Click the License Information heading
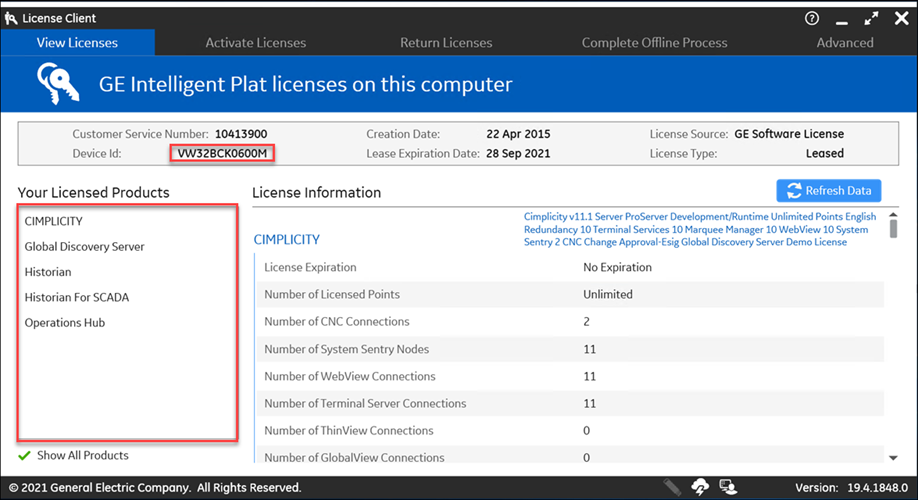 317,193
